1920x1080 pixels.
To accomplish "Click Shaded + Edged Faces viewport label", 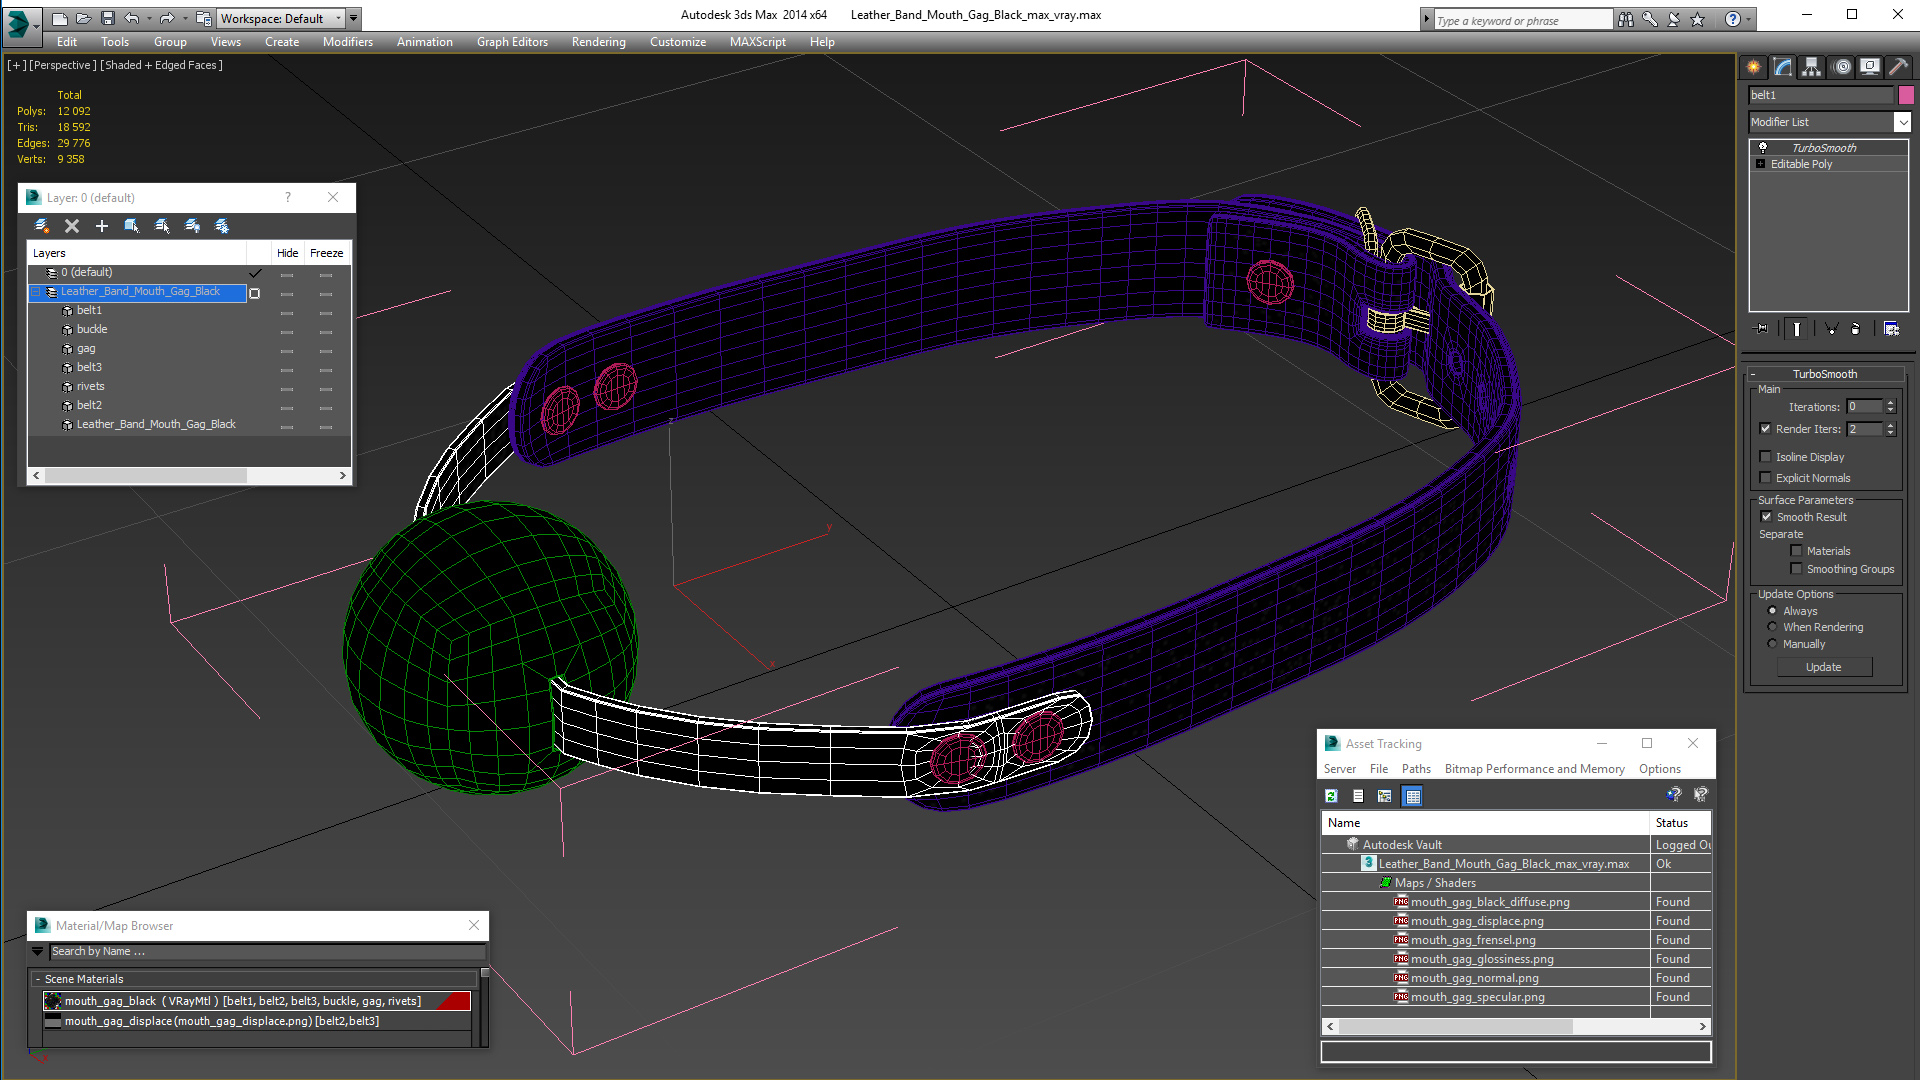I will [x=161, y=65].
